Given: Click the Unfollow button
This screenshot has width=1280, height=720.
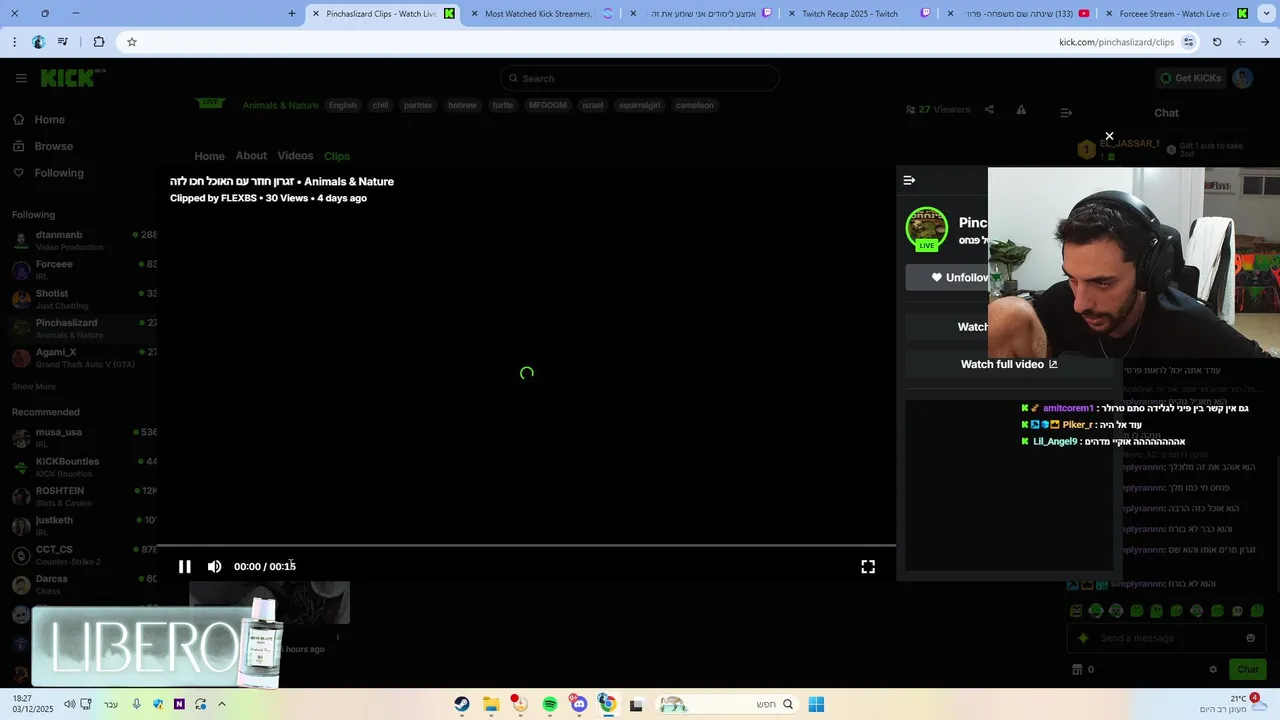Looking at the screenshot, I should (x=947, y=277).
